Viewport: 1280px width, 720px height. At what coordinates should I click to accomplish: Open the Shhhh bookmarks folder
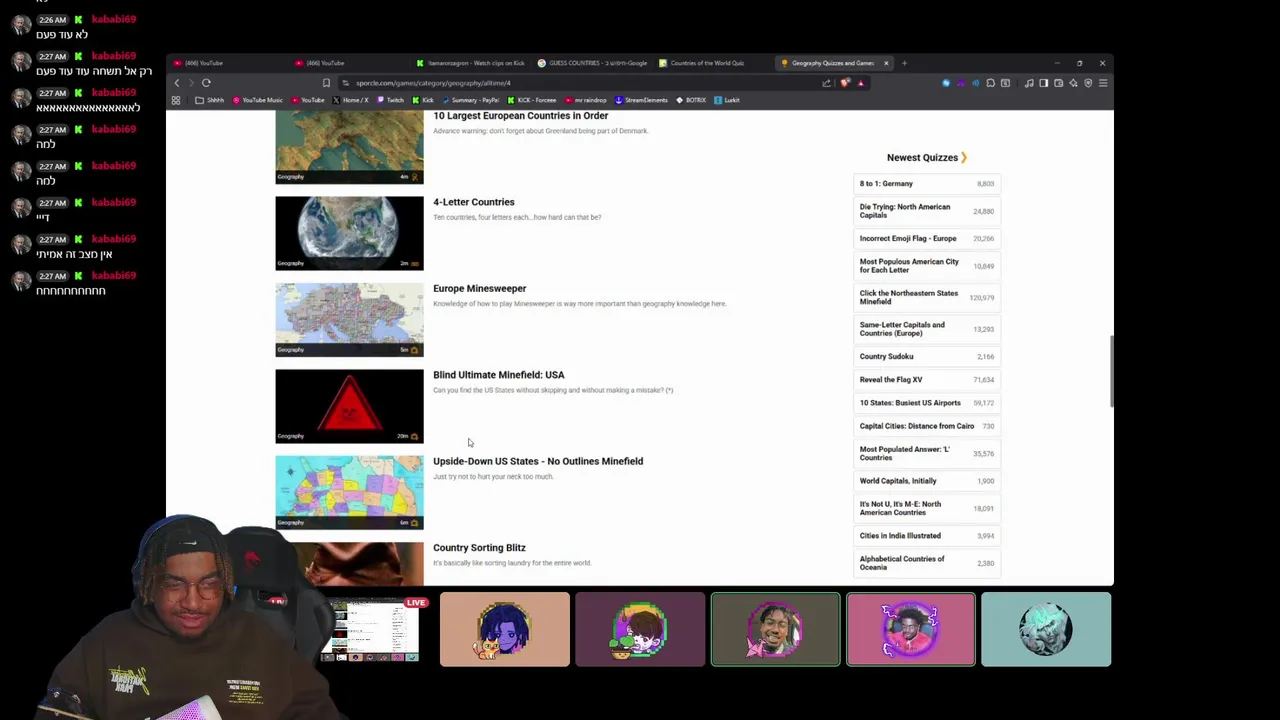click(x=210, y=100)
